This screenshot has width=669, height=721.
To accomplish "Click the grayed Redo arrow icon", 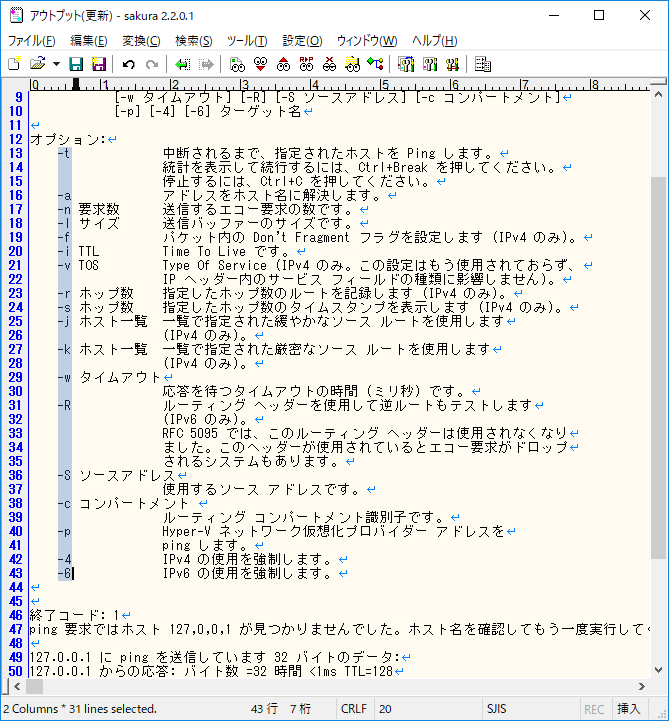I will (x=152, y=64).
